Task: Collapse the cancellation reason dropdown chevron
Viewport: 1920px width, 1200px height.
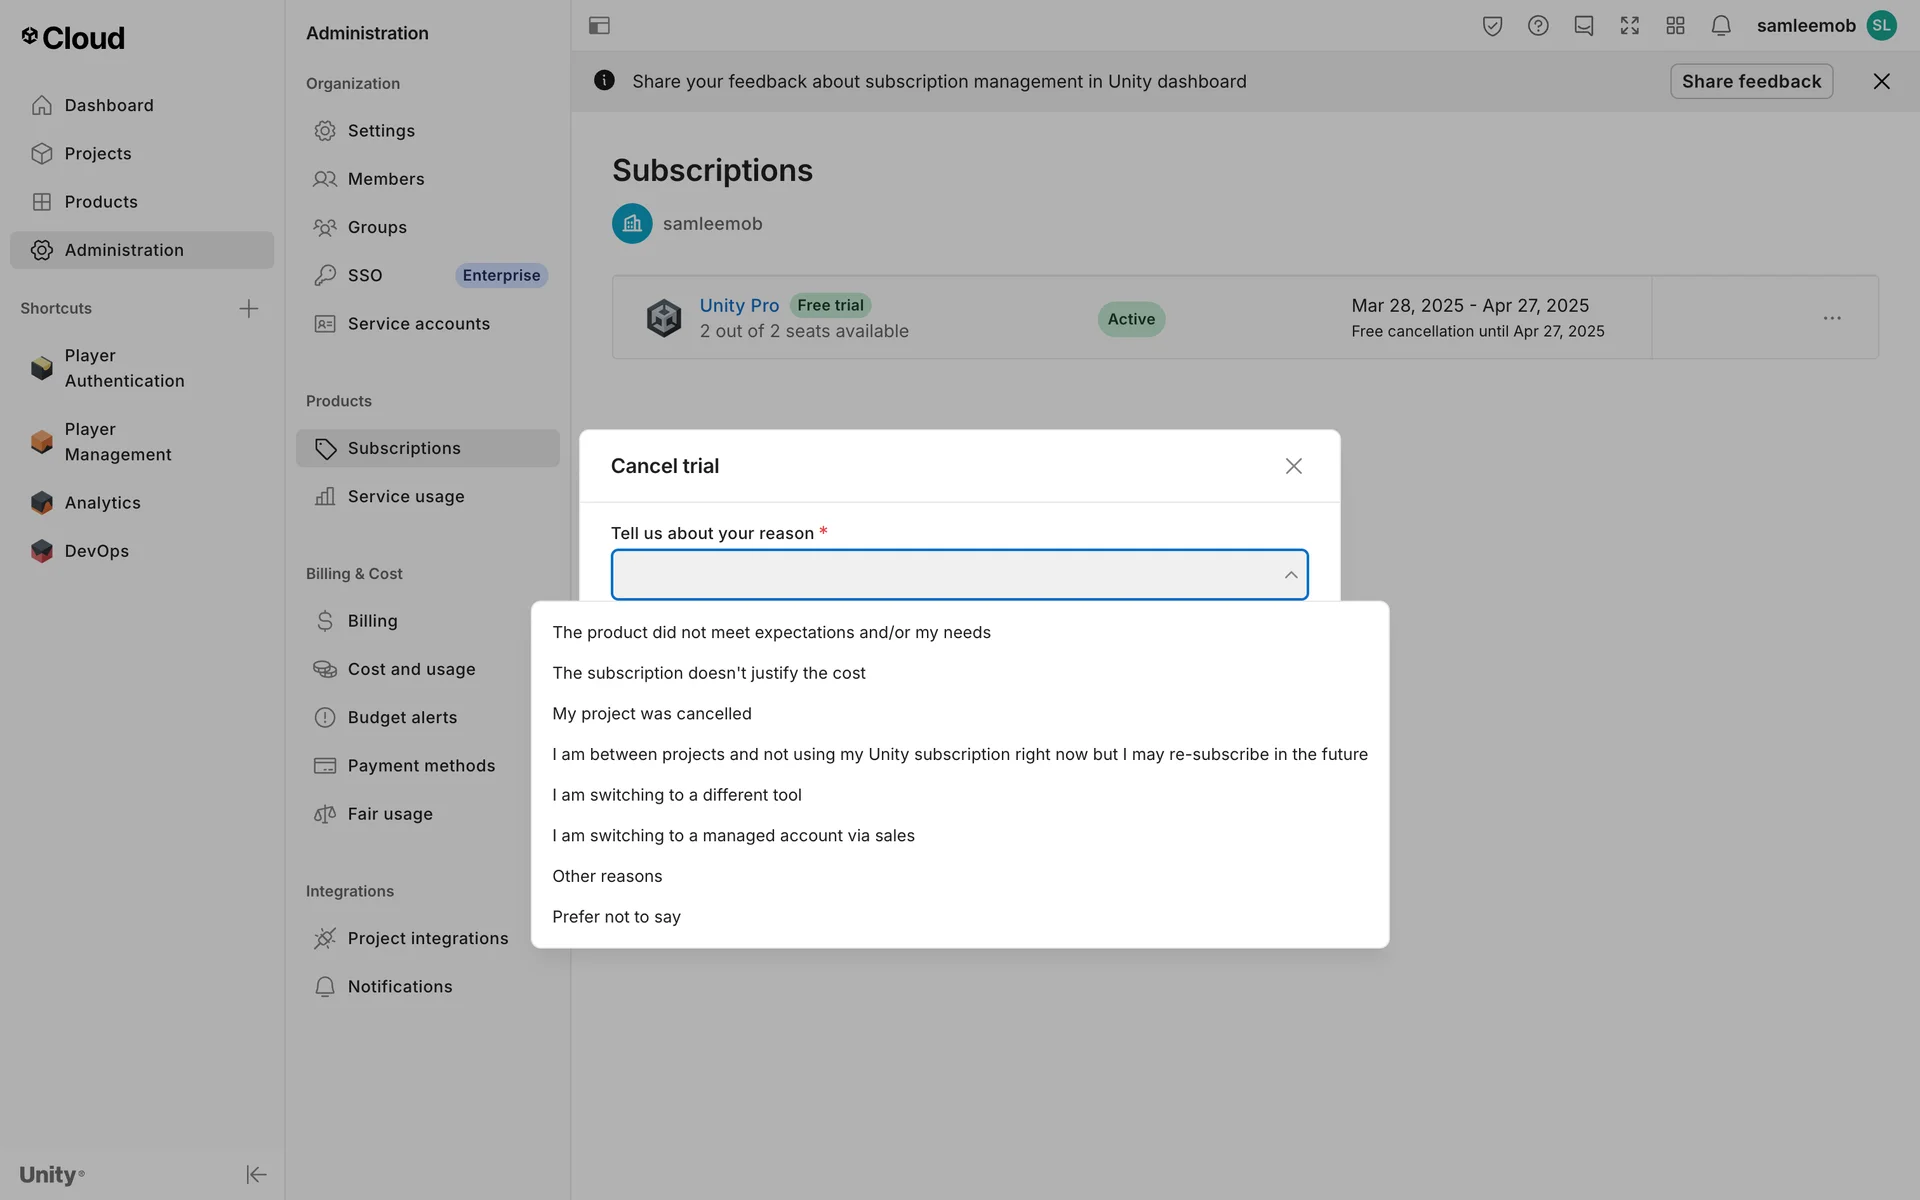Action: (x=1290, y=575)
